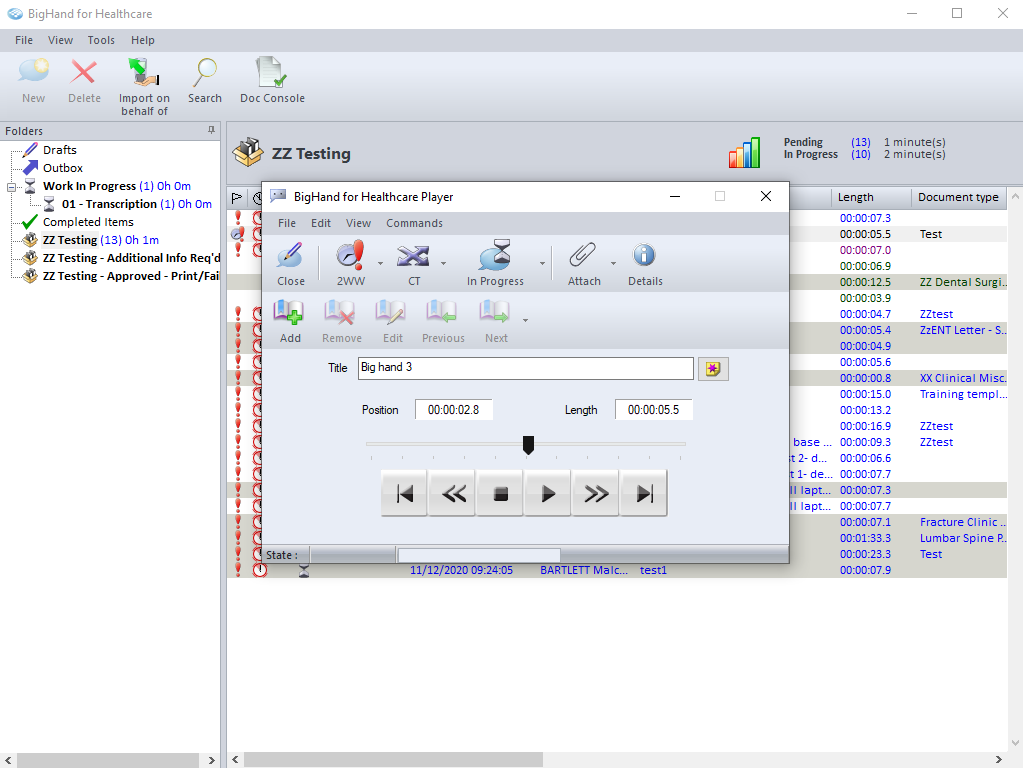The width and height of the screenshot is (1023, 768).
Task: Open dropdown arrow next to Attach
Action: pos(613,264)
